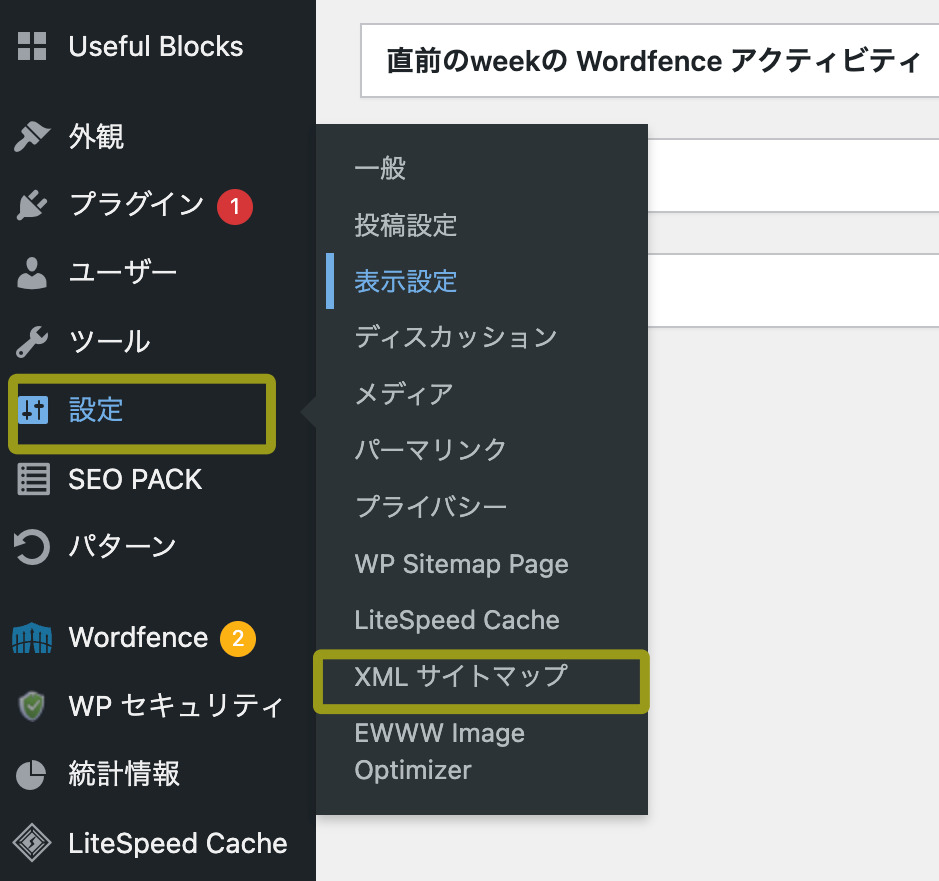
Task: Open the ディスカッション settings page
Action: click(x=455, y=337)
